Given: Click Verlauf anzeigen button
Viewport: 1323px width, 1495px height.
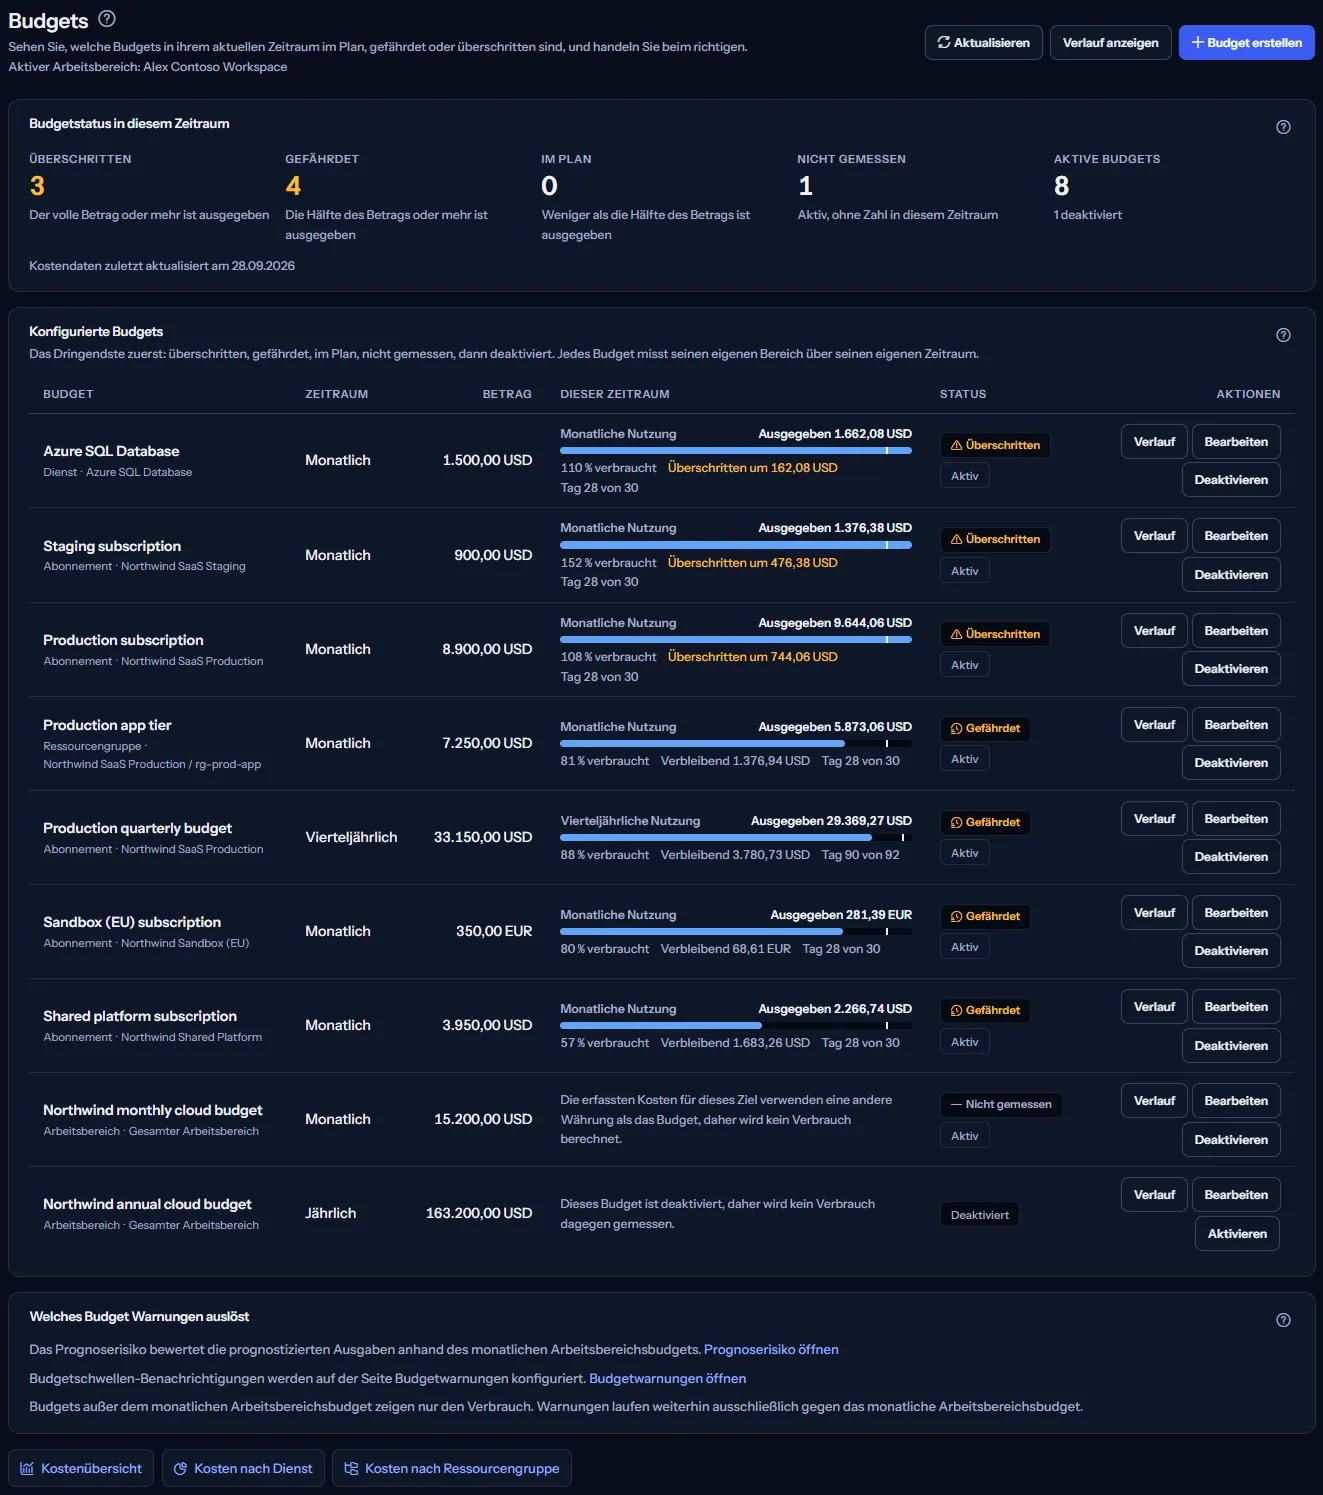Looking at the screenshot, I should pyautogui.click(x=1110, y=43).
